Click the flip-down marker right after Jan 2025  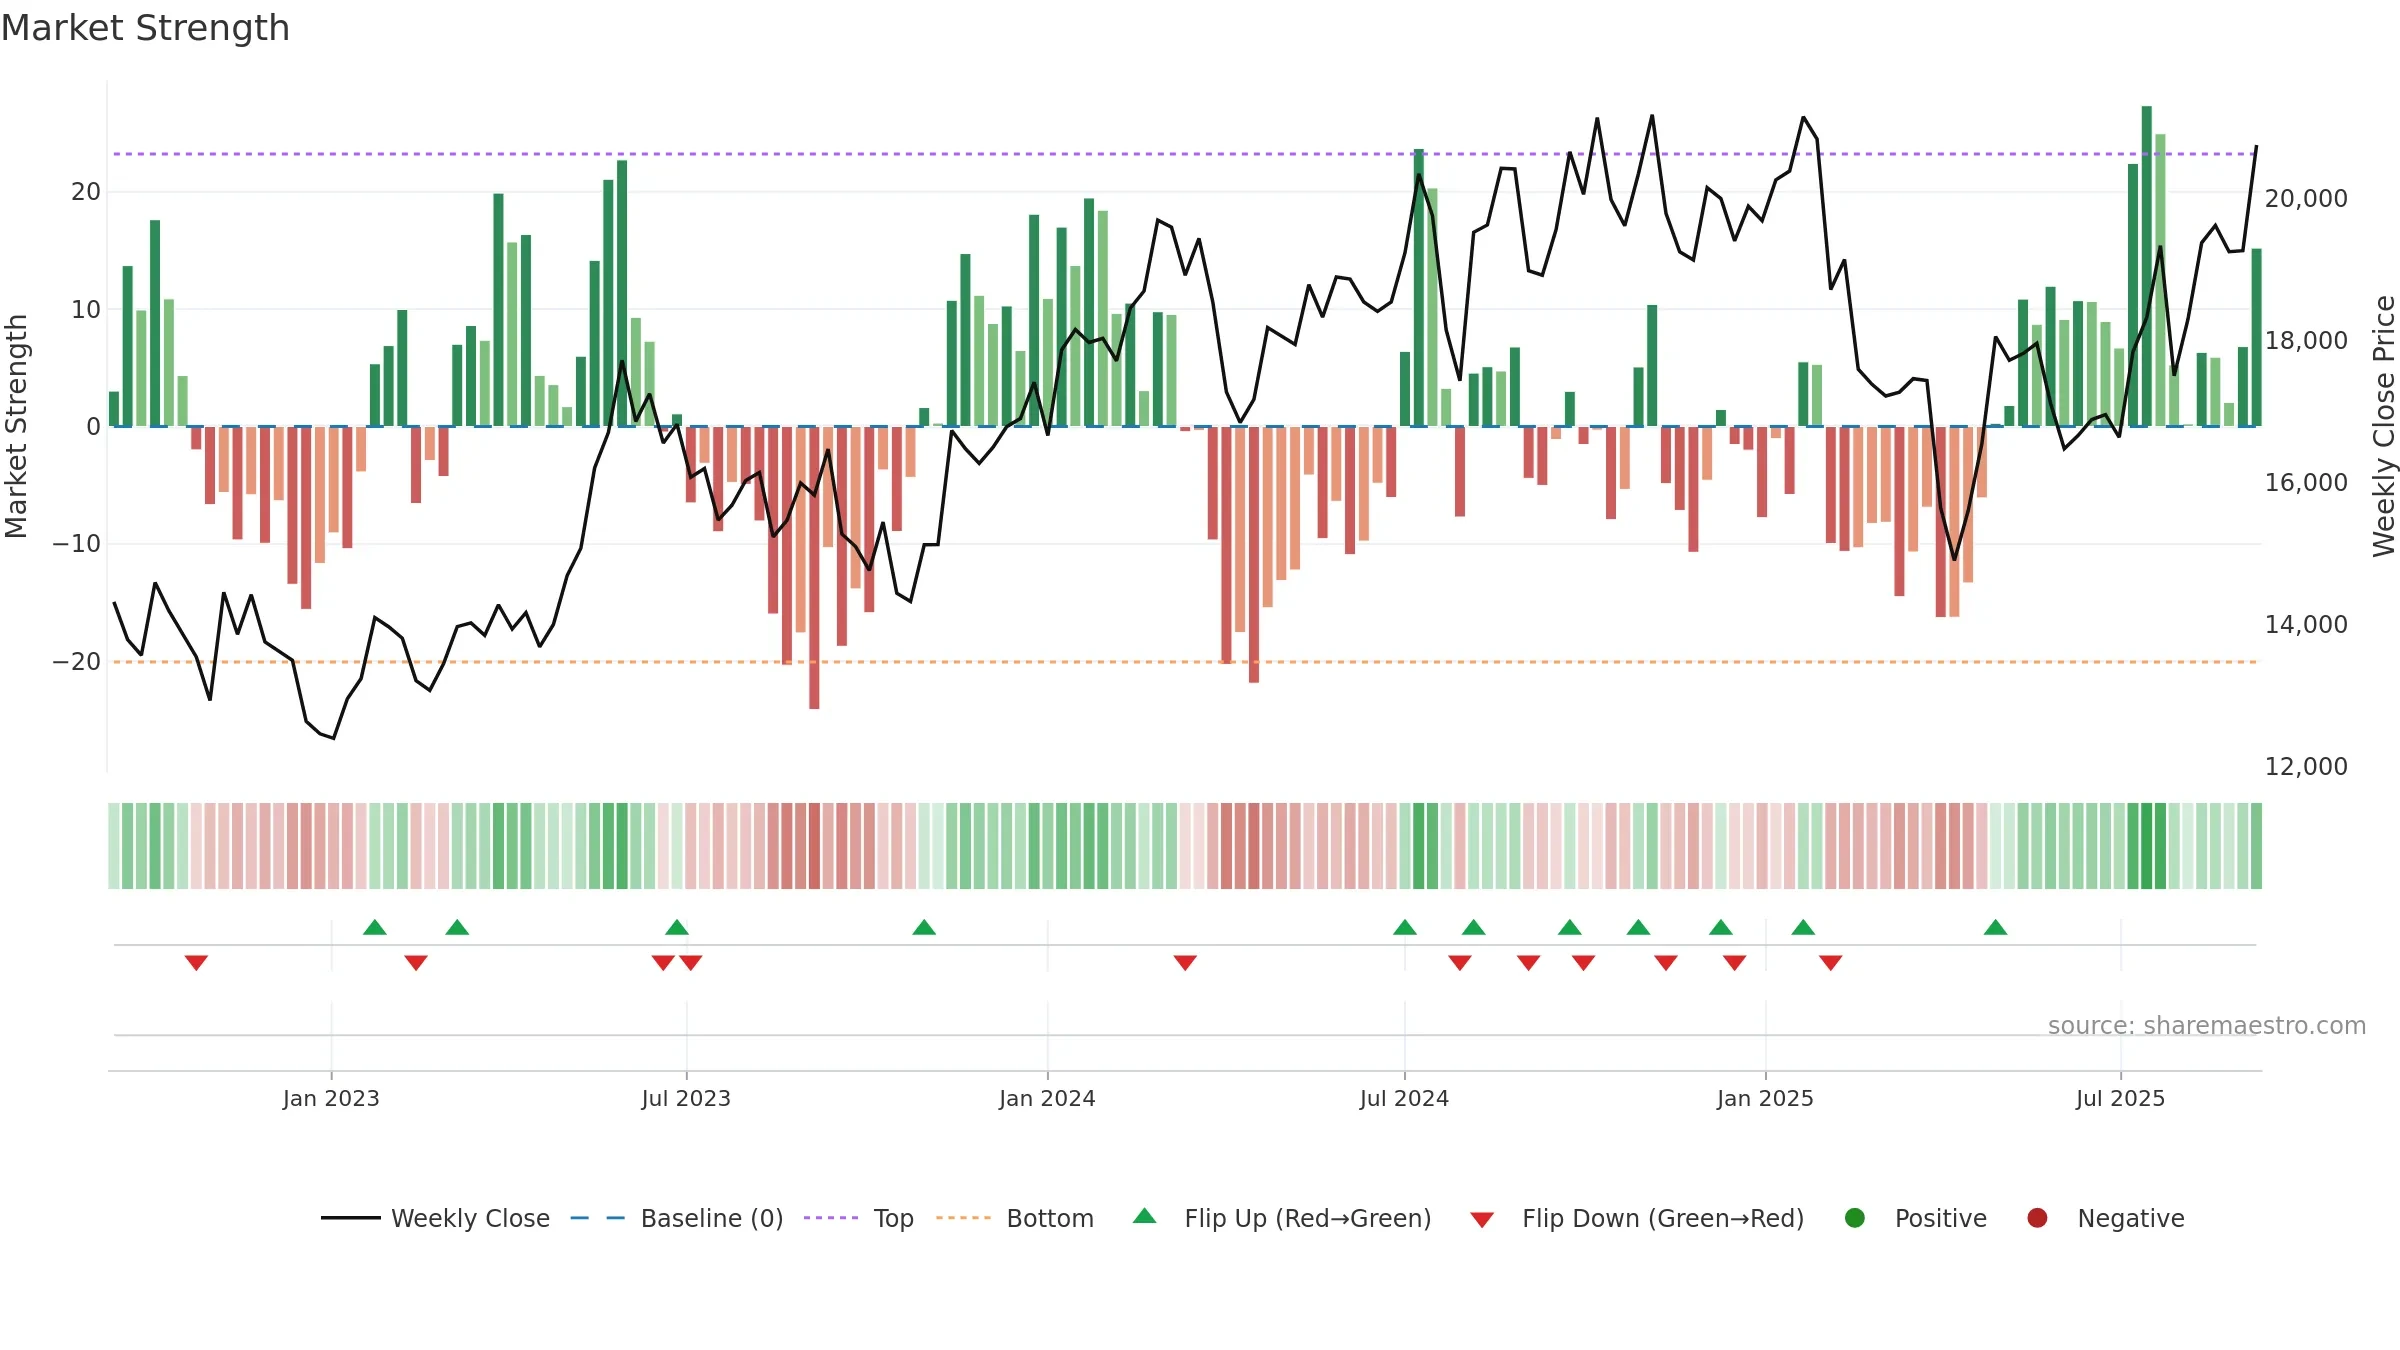1831,963
